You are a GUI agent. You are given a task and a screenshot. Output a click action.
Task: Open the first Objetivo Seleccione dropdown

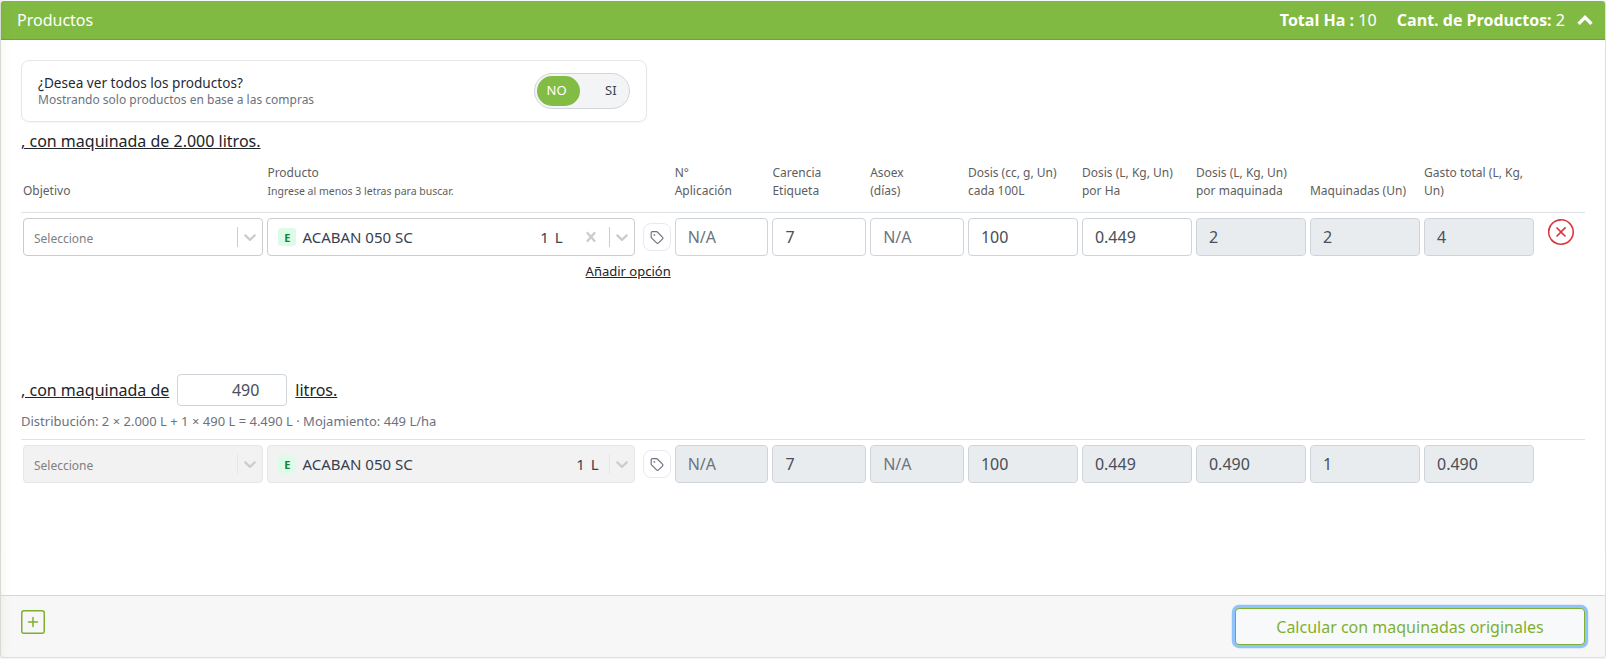click(143, 237)
